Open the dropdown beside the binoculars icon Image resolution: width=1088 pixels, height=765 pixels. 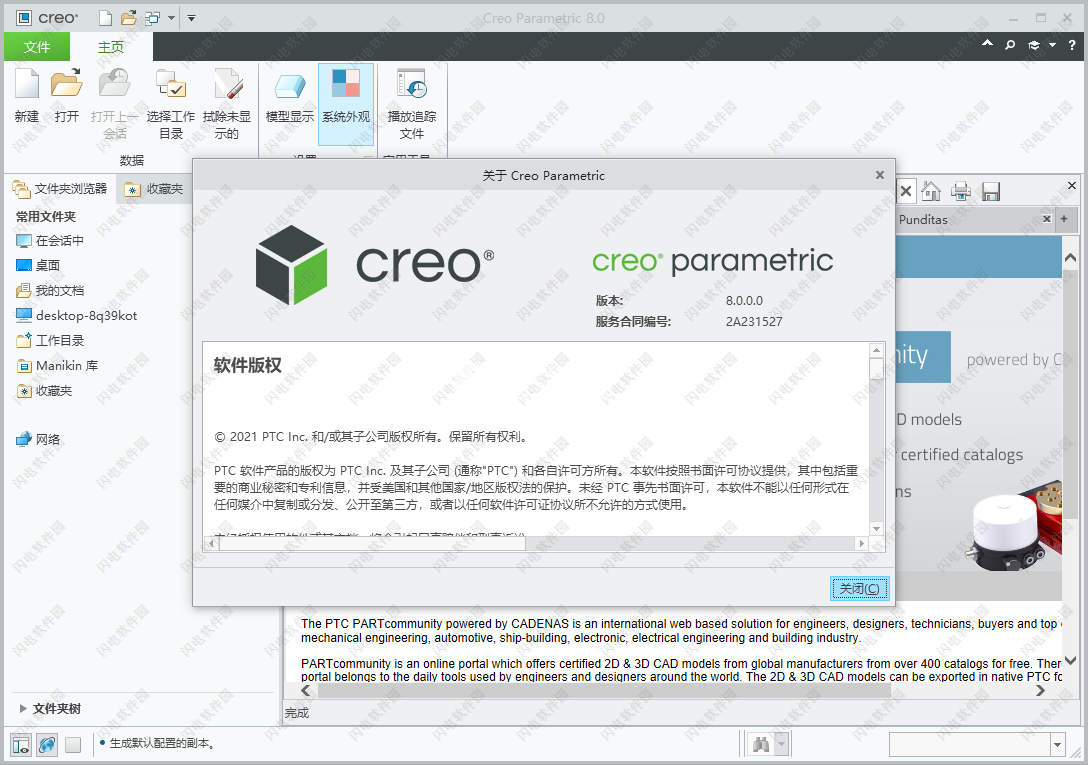point(782,745)
